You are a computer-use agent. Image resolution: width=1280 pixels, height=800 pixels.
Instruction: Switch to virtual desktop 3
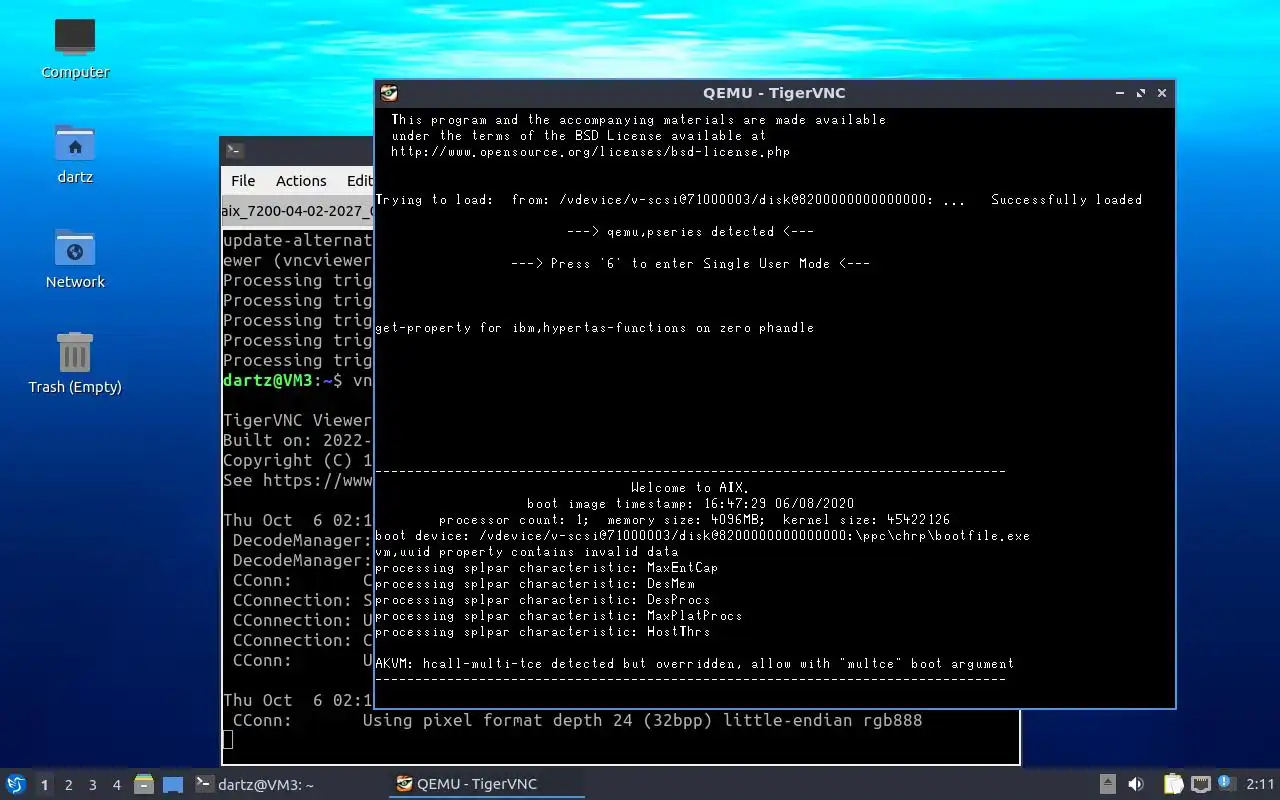coord(93,785)
